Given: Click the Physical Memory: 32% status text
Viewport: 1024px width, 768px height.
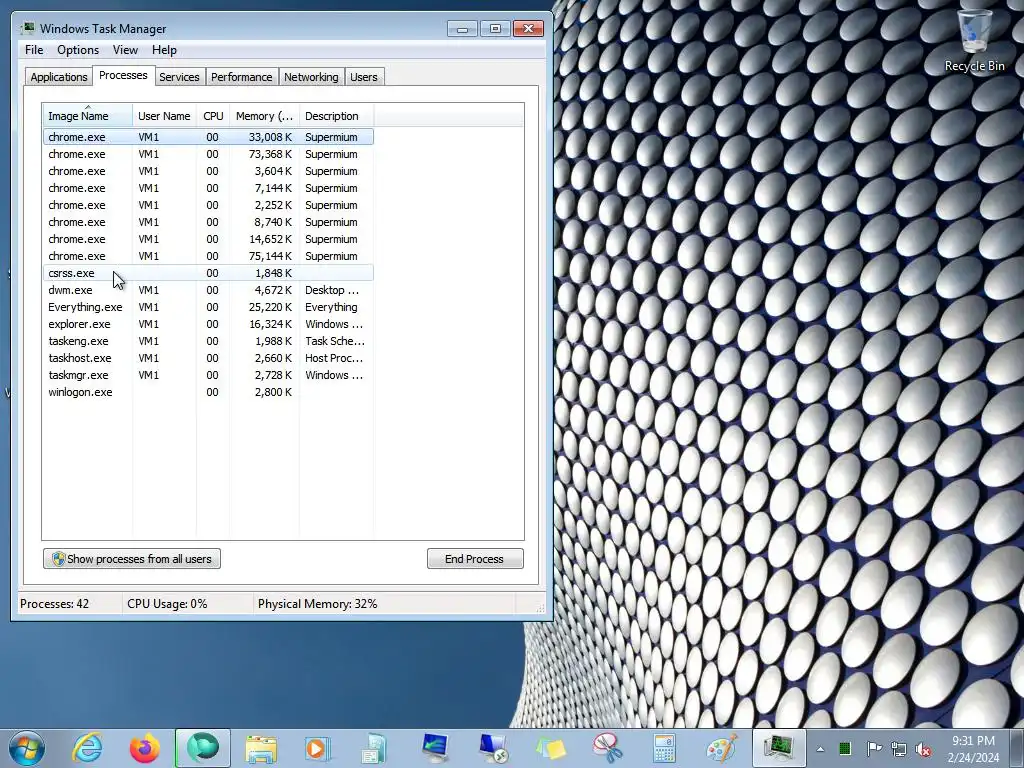Looking at the screenshot, I should (x=317, y=604).
